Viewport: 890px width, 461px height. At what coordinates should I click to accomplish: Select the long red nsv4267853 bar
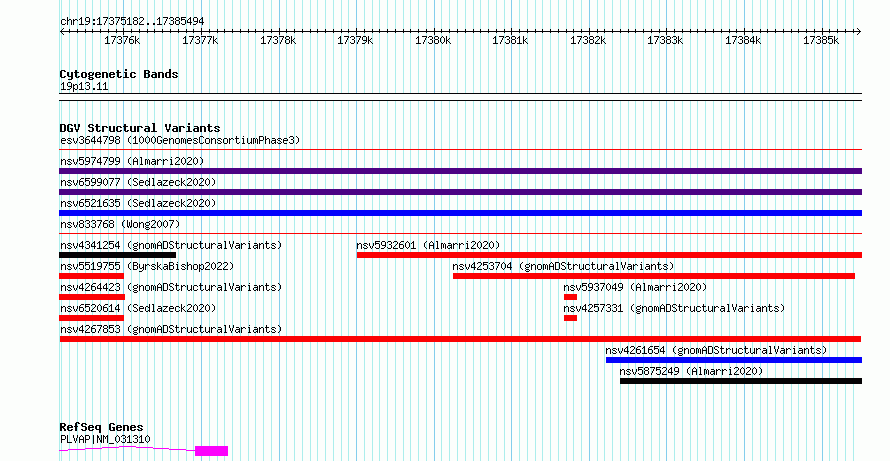click(460, 339)
